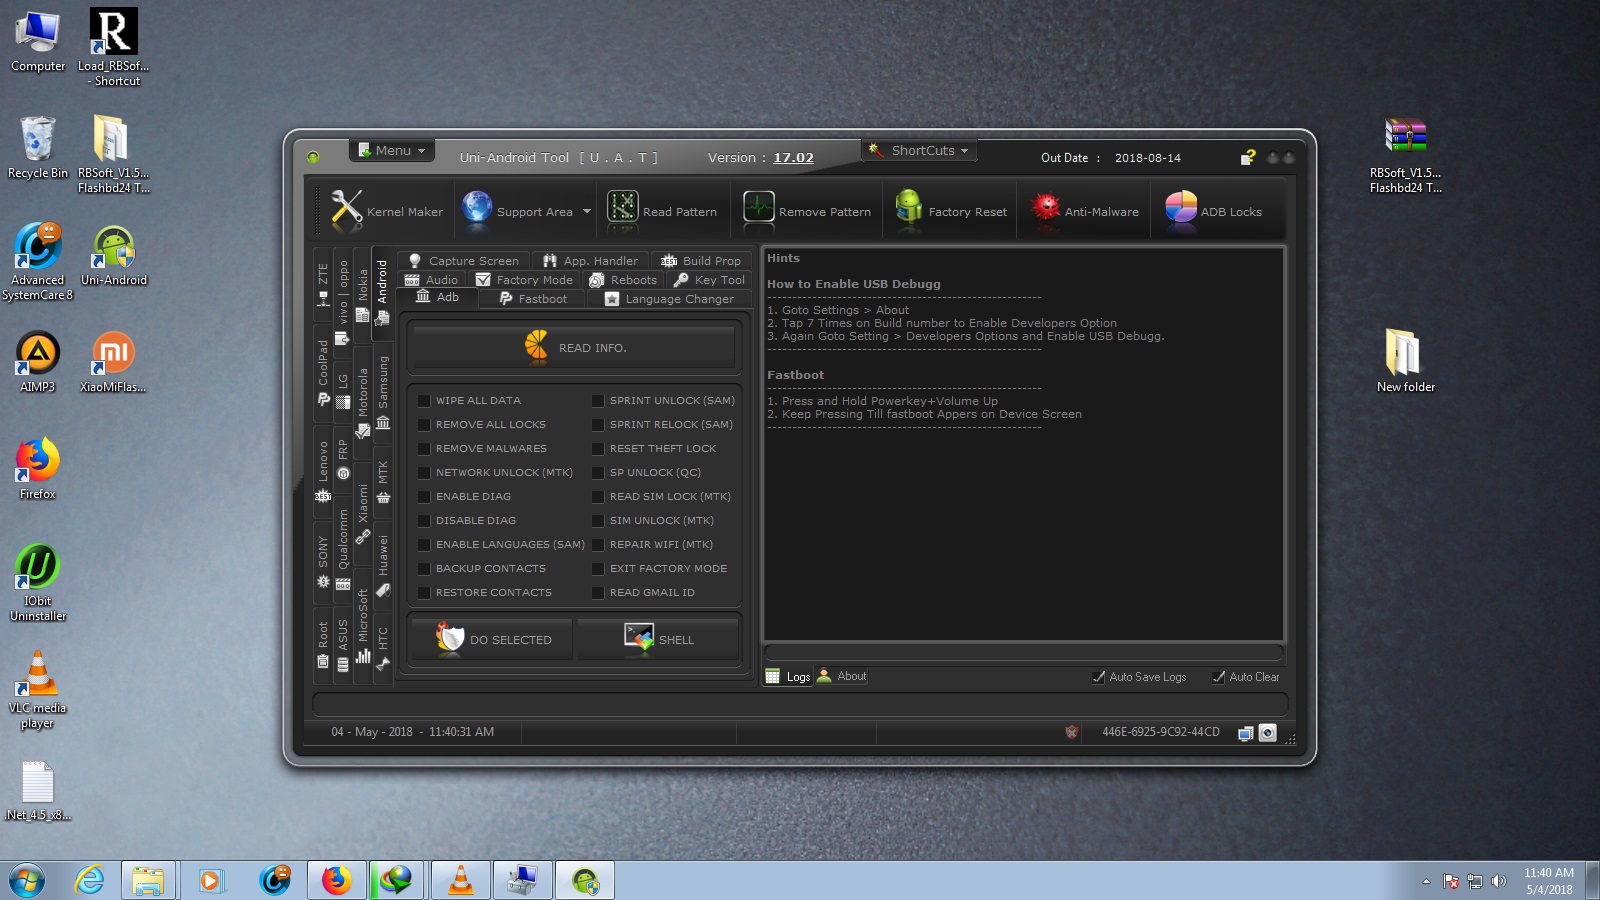Tick SPRINT UNLOCK (SAM) checkbox
Viewport: 1600px width, 900px height.
tap(598, 400)
